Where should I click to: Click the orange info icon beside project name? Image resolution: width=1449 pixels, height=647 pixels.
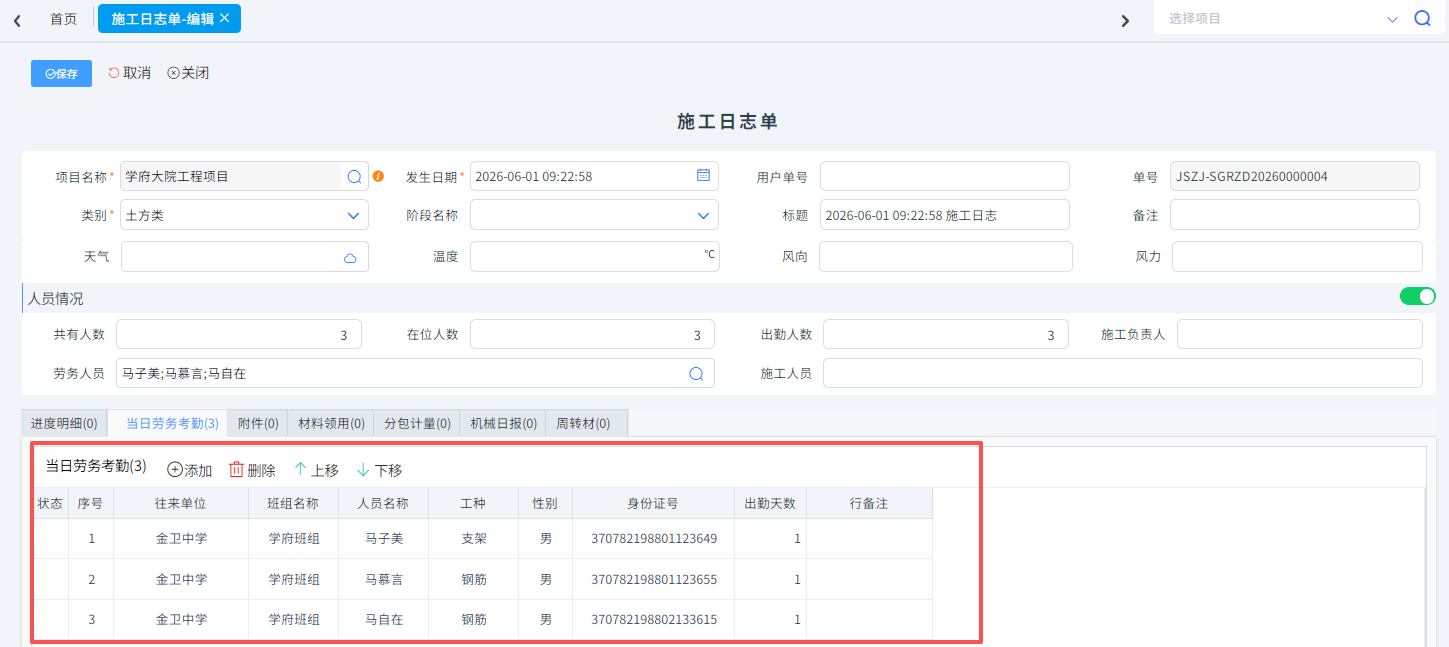(x=378, y=176)
